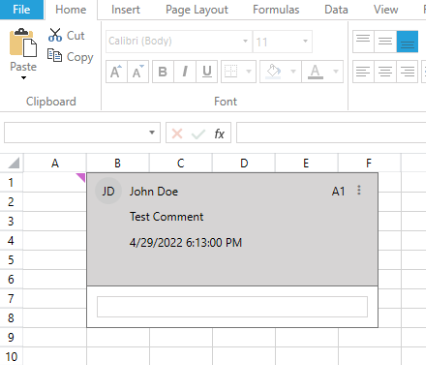
Task: Open the font family Calibri (Body) combo box
Action: point(179,41)
